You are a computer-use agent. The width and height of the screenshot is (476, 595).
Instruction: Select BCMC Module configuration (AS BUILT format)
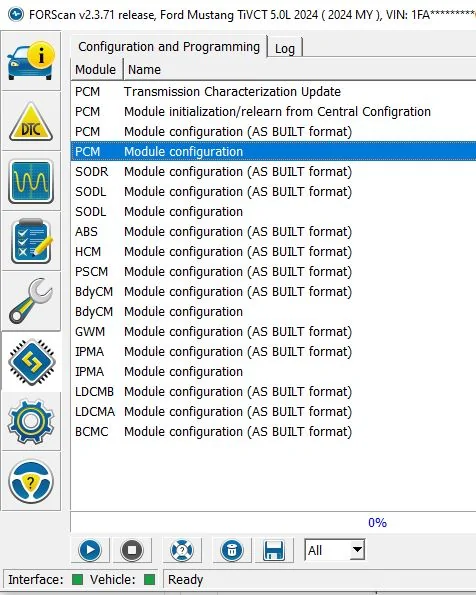click(x=273, y=431)
